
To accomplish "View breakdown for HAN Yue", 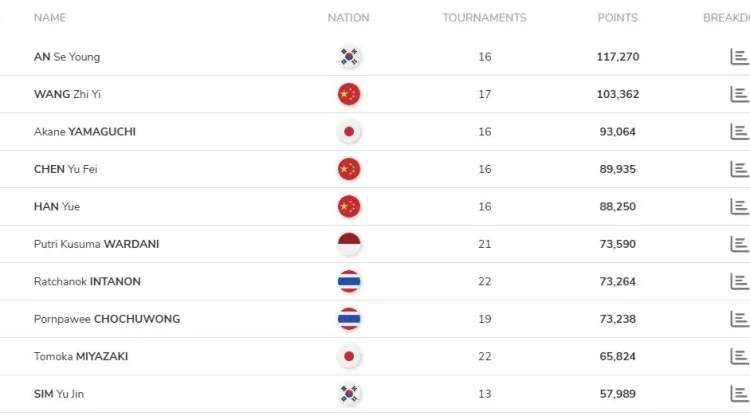I will [x=739, y=206].
